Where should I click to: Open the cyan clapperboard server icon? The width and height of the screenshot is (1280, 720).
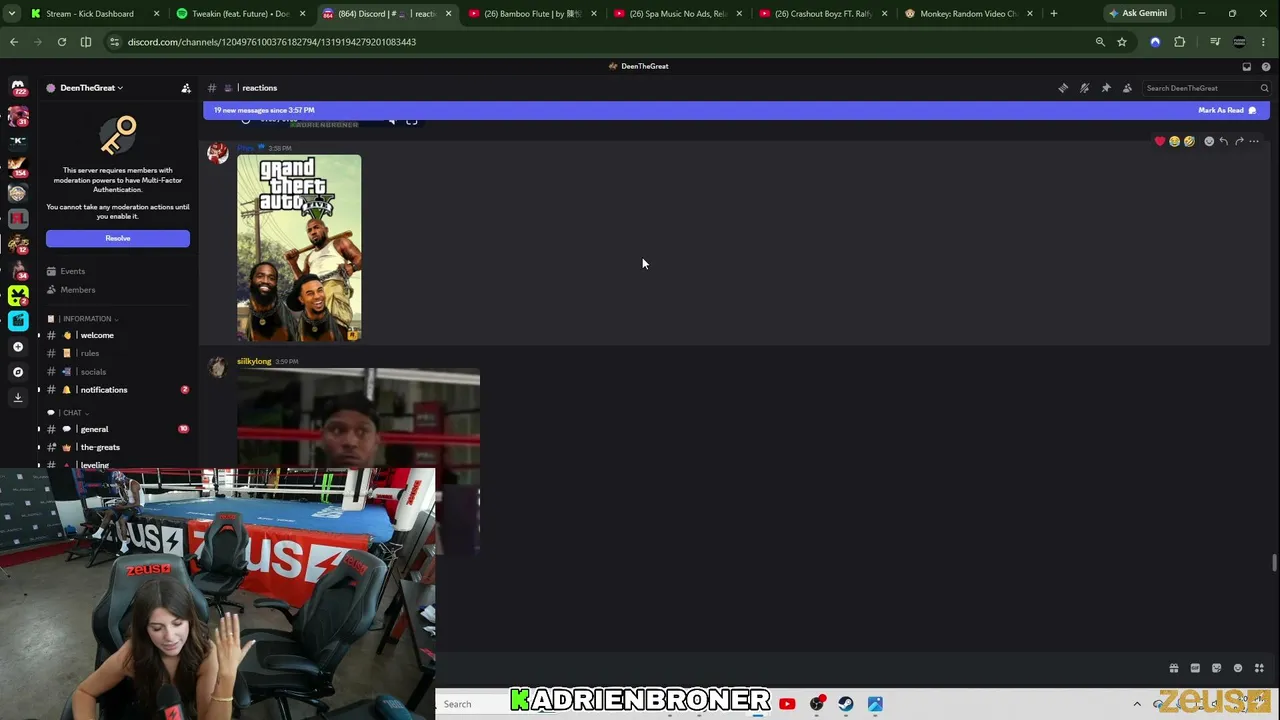(x=18, y=321)
